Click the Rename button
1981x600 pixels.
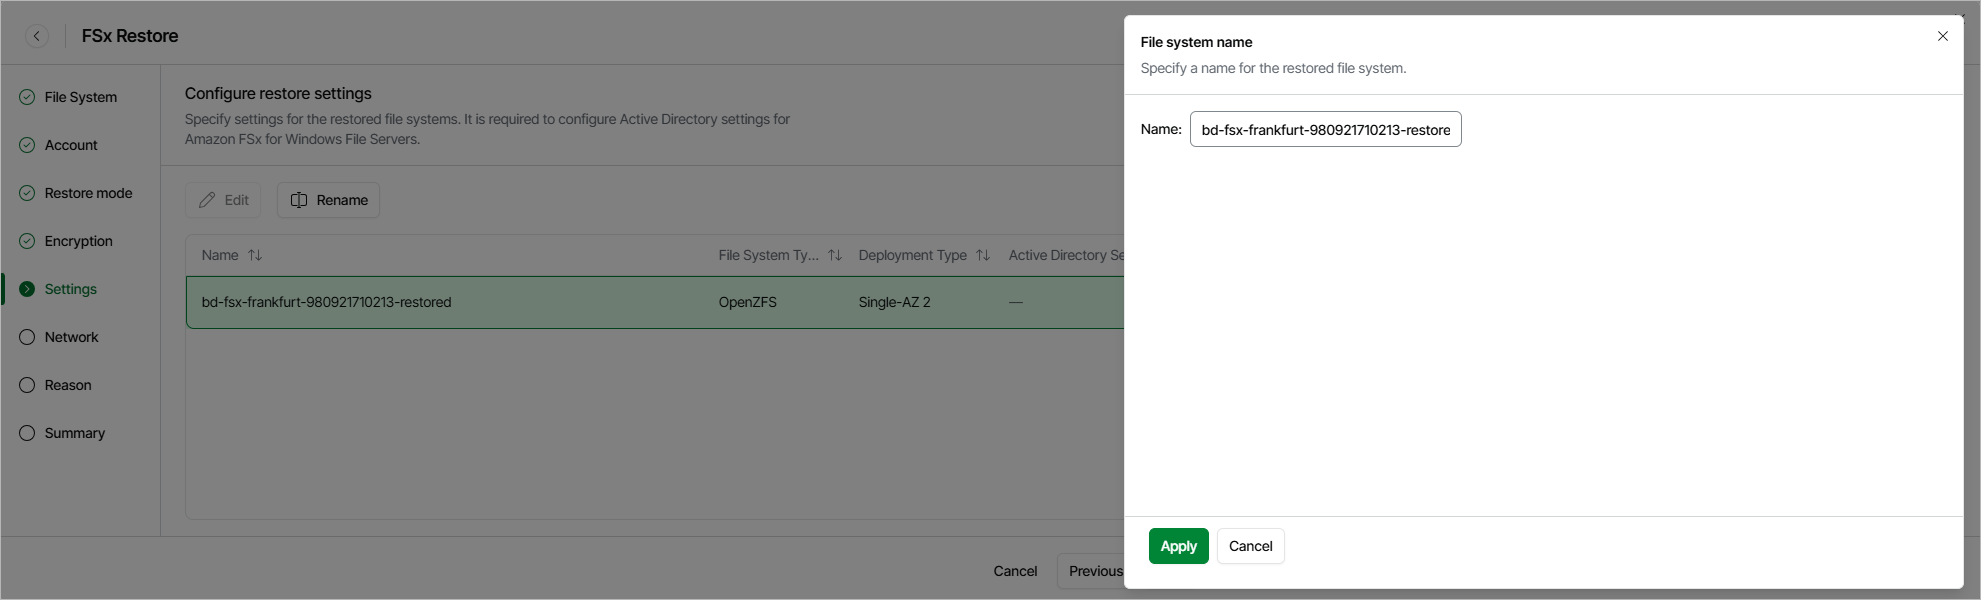(328, 200)
